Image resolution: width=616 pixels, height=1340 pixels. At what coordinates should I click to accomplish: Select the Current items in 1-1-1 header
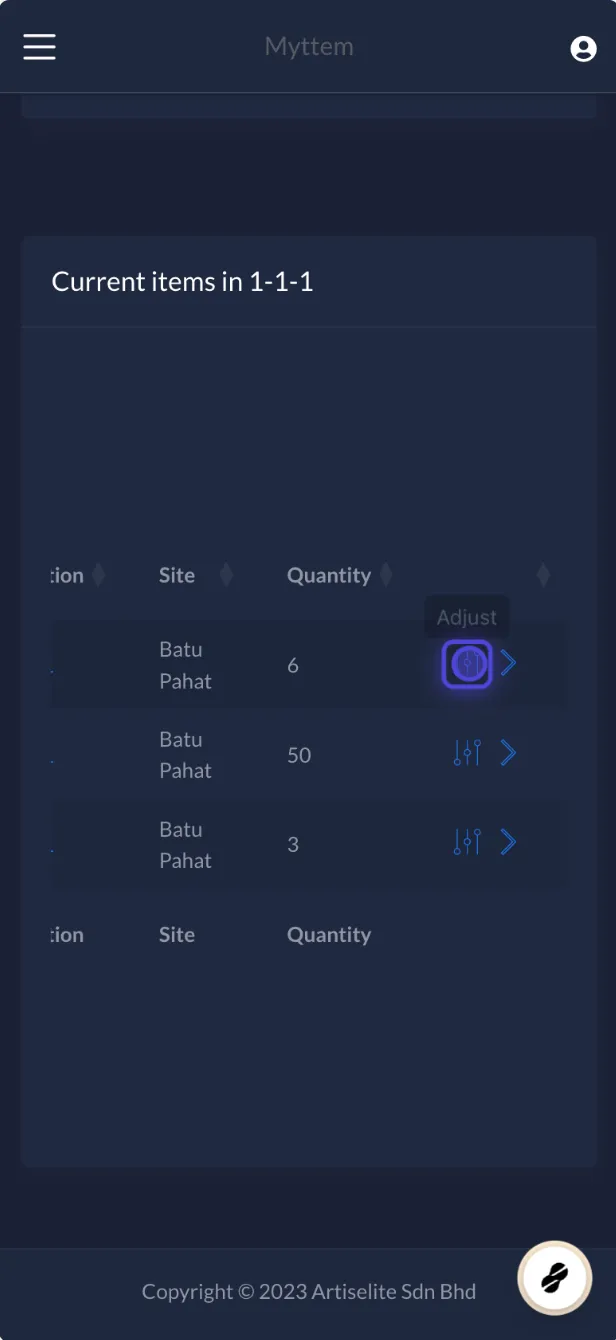[183, 282]
